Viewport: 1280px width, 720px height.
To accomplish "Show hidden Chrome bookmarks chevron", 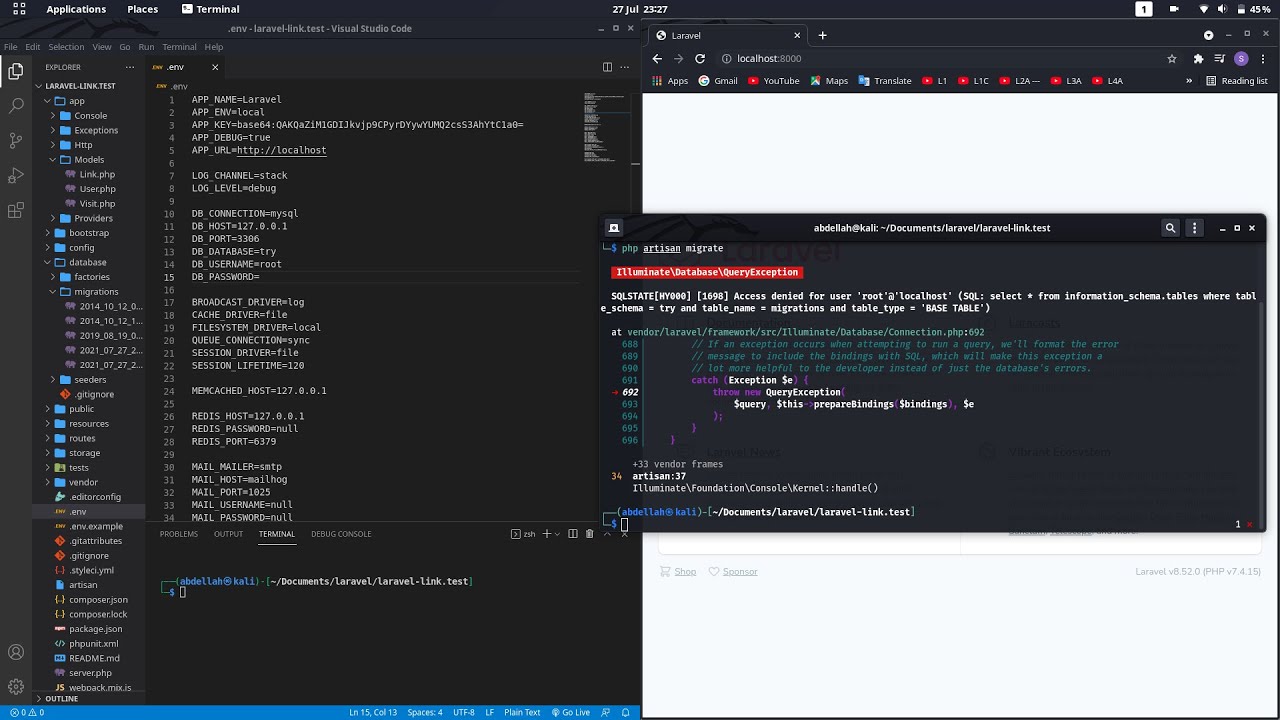I will tap(1189, 81).
